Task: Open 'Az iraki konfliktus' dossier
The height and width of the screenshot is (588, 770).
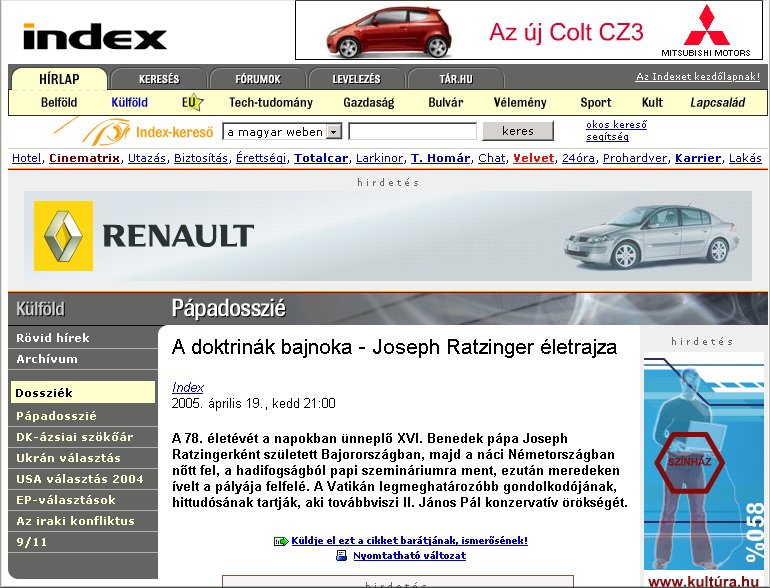Action: coord(82,521)
